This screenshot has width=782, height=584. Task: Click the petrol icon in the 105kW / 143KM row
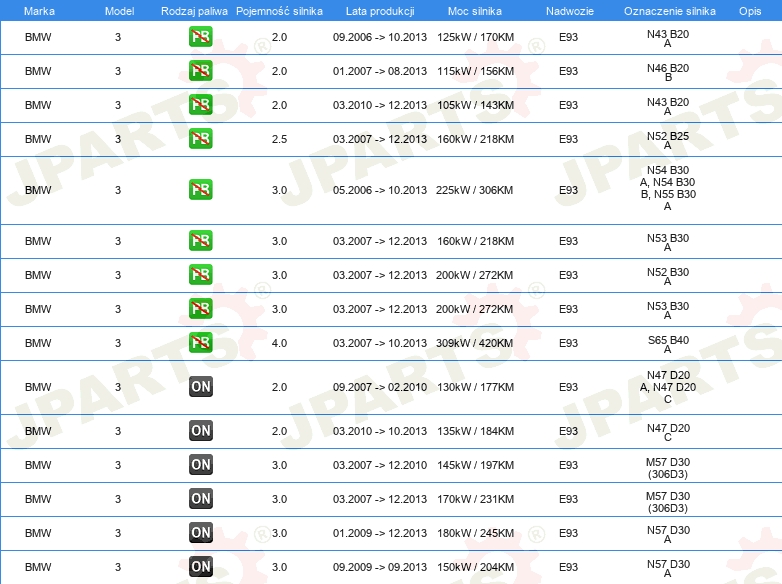(x=200, y=105)
